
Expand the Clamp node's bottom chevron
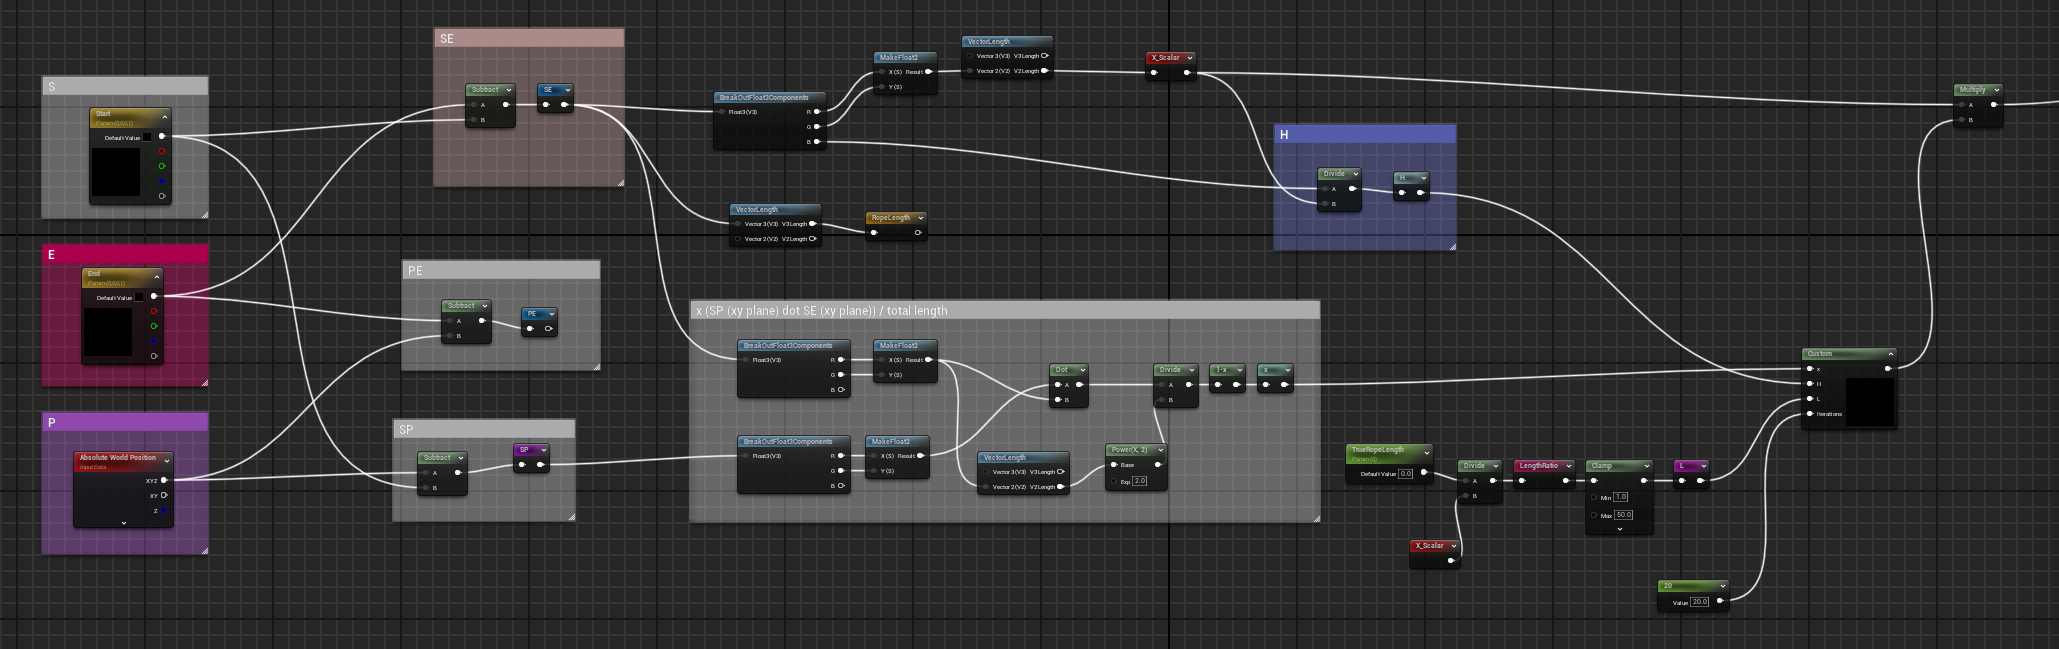pos(1619,529)
